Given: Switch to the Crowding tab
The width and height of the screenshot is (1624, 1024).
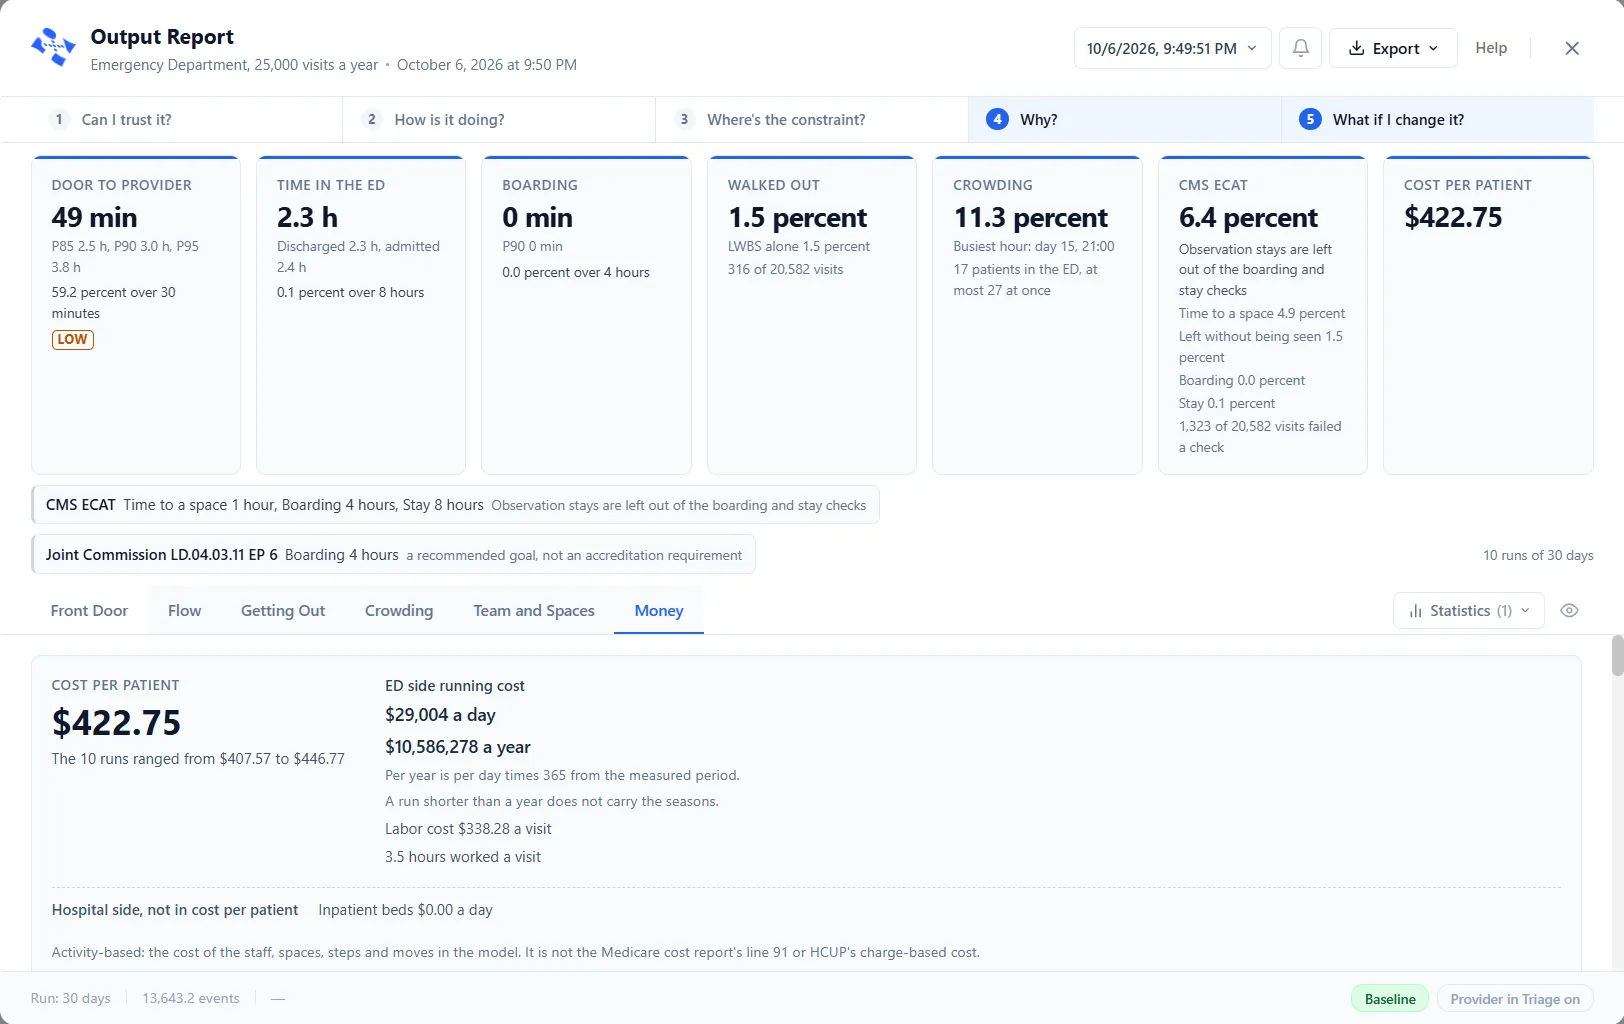Looking at the screenshot, I should click(x=399, y=610).
